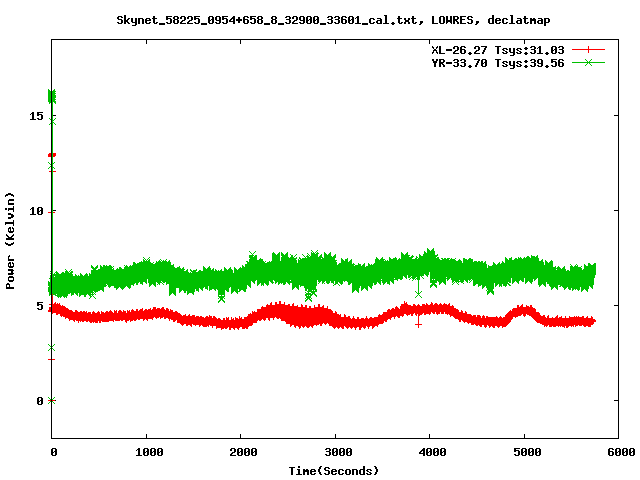Click the y-axis tick label 5
Screen dimensions: 640x480
pyautogui.click(x=40, y=306)
